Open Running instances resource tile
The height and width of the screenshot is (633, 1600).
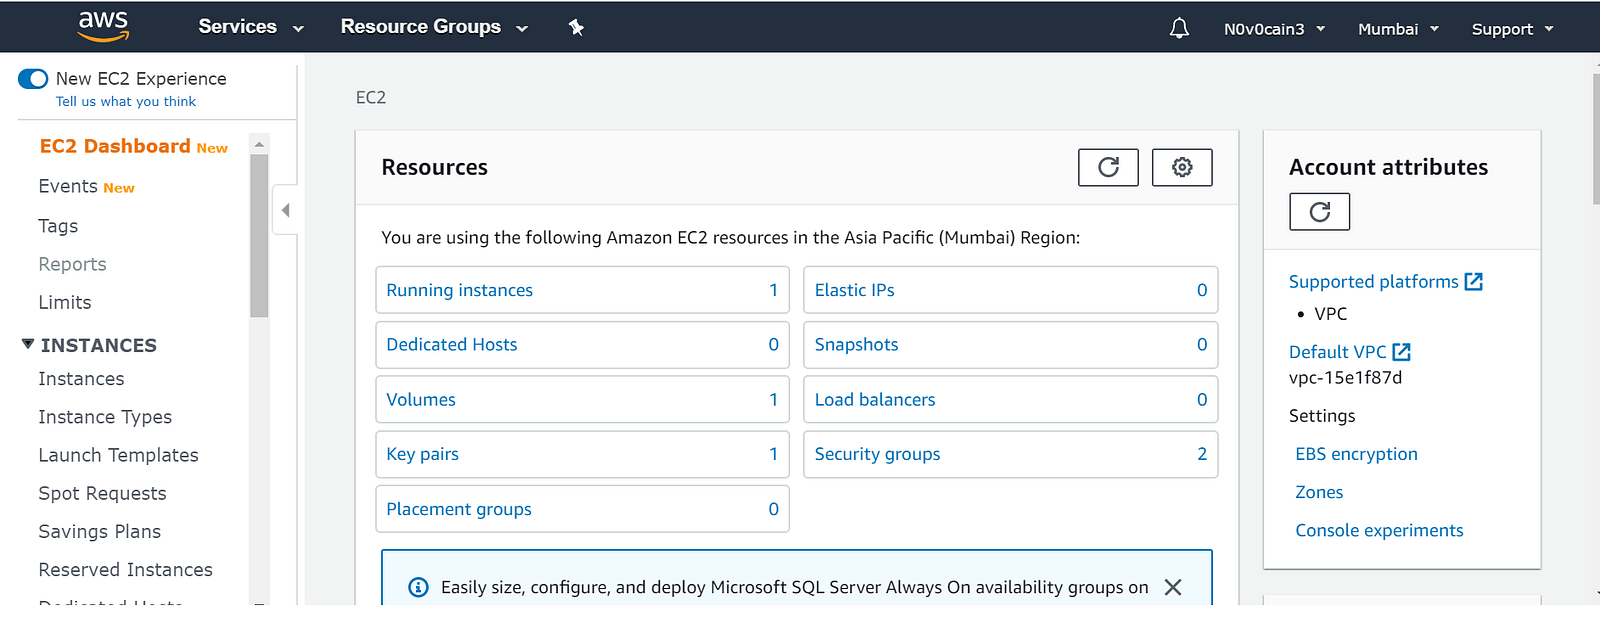pyautogui.click(x=582, y=290)
